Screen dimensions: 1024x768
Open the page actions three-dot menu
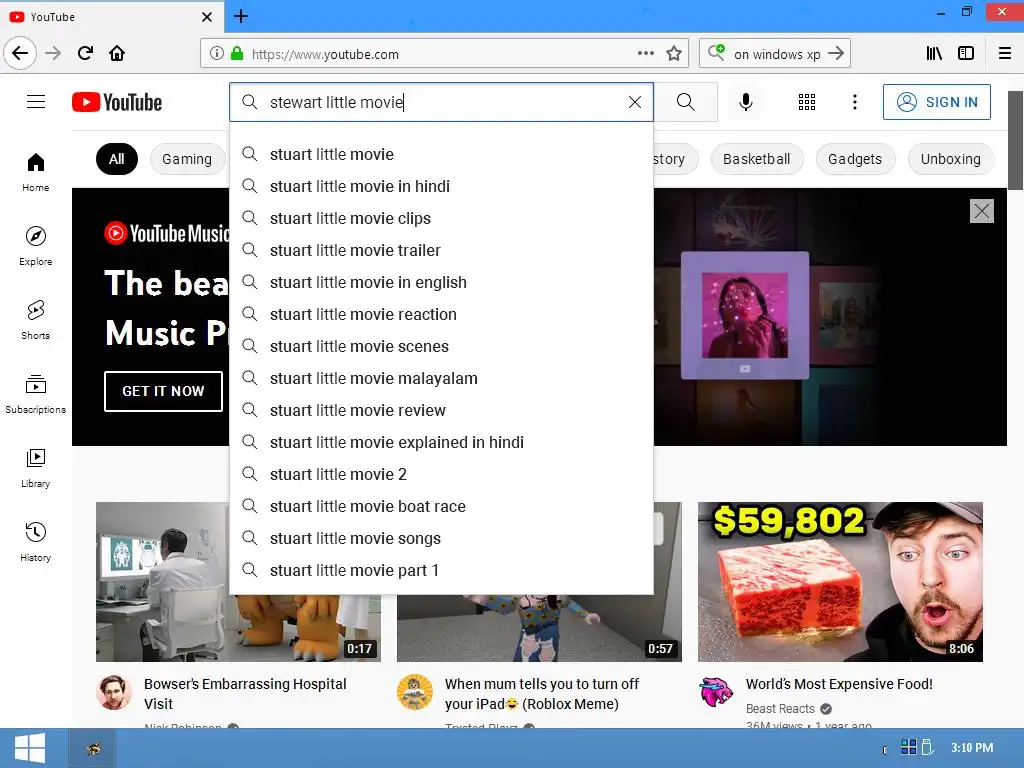point(646,54)
